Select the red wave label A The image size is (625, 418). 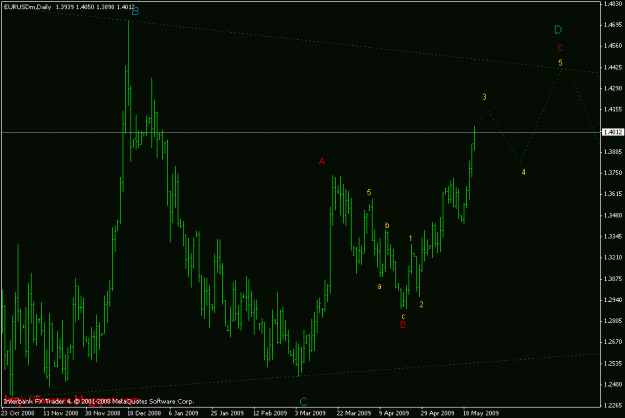click(322, 161)
